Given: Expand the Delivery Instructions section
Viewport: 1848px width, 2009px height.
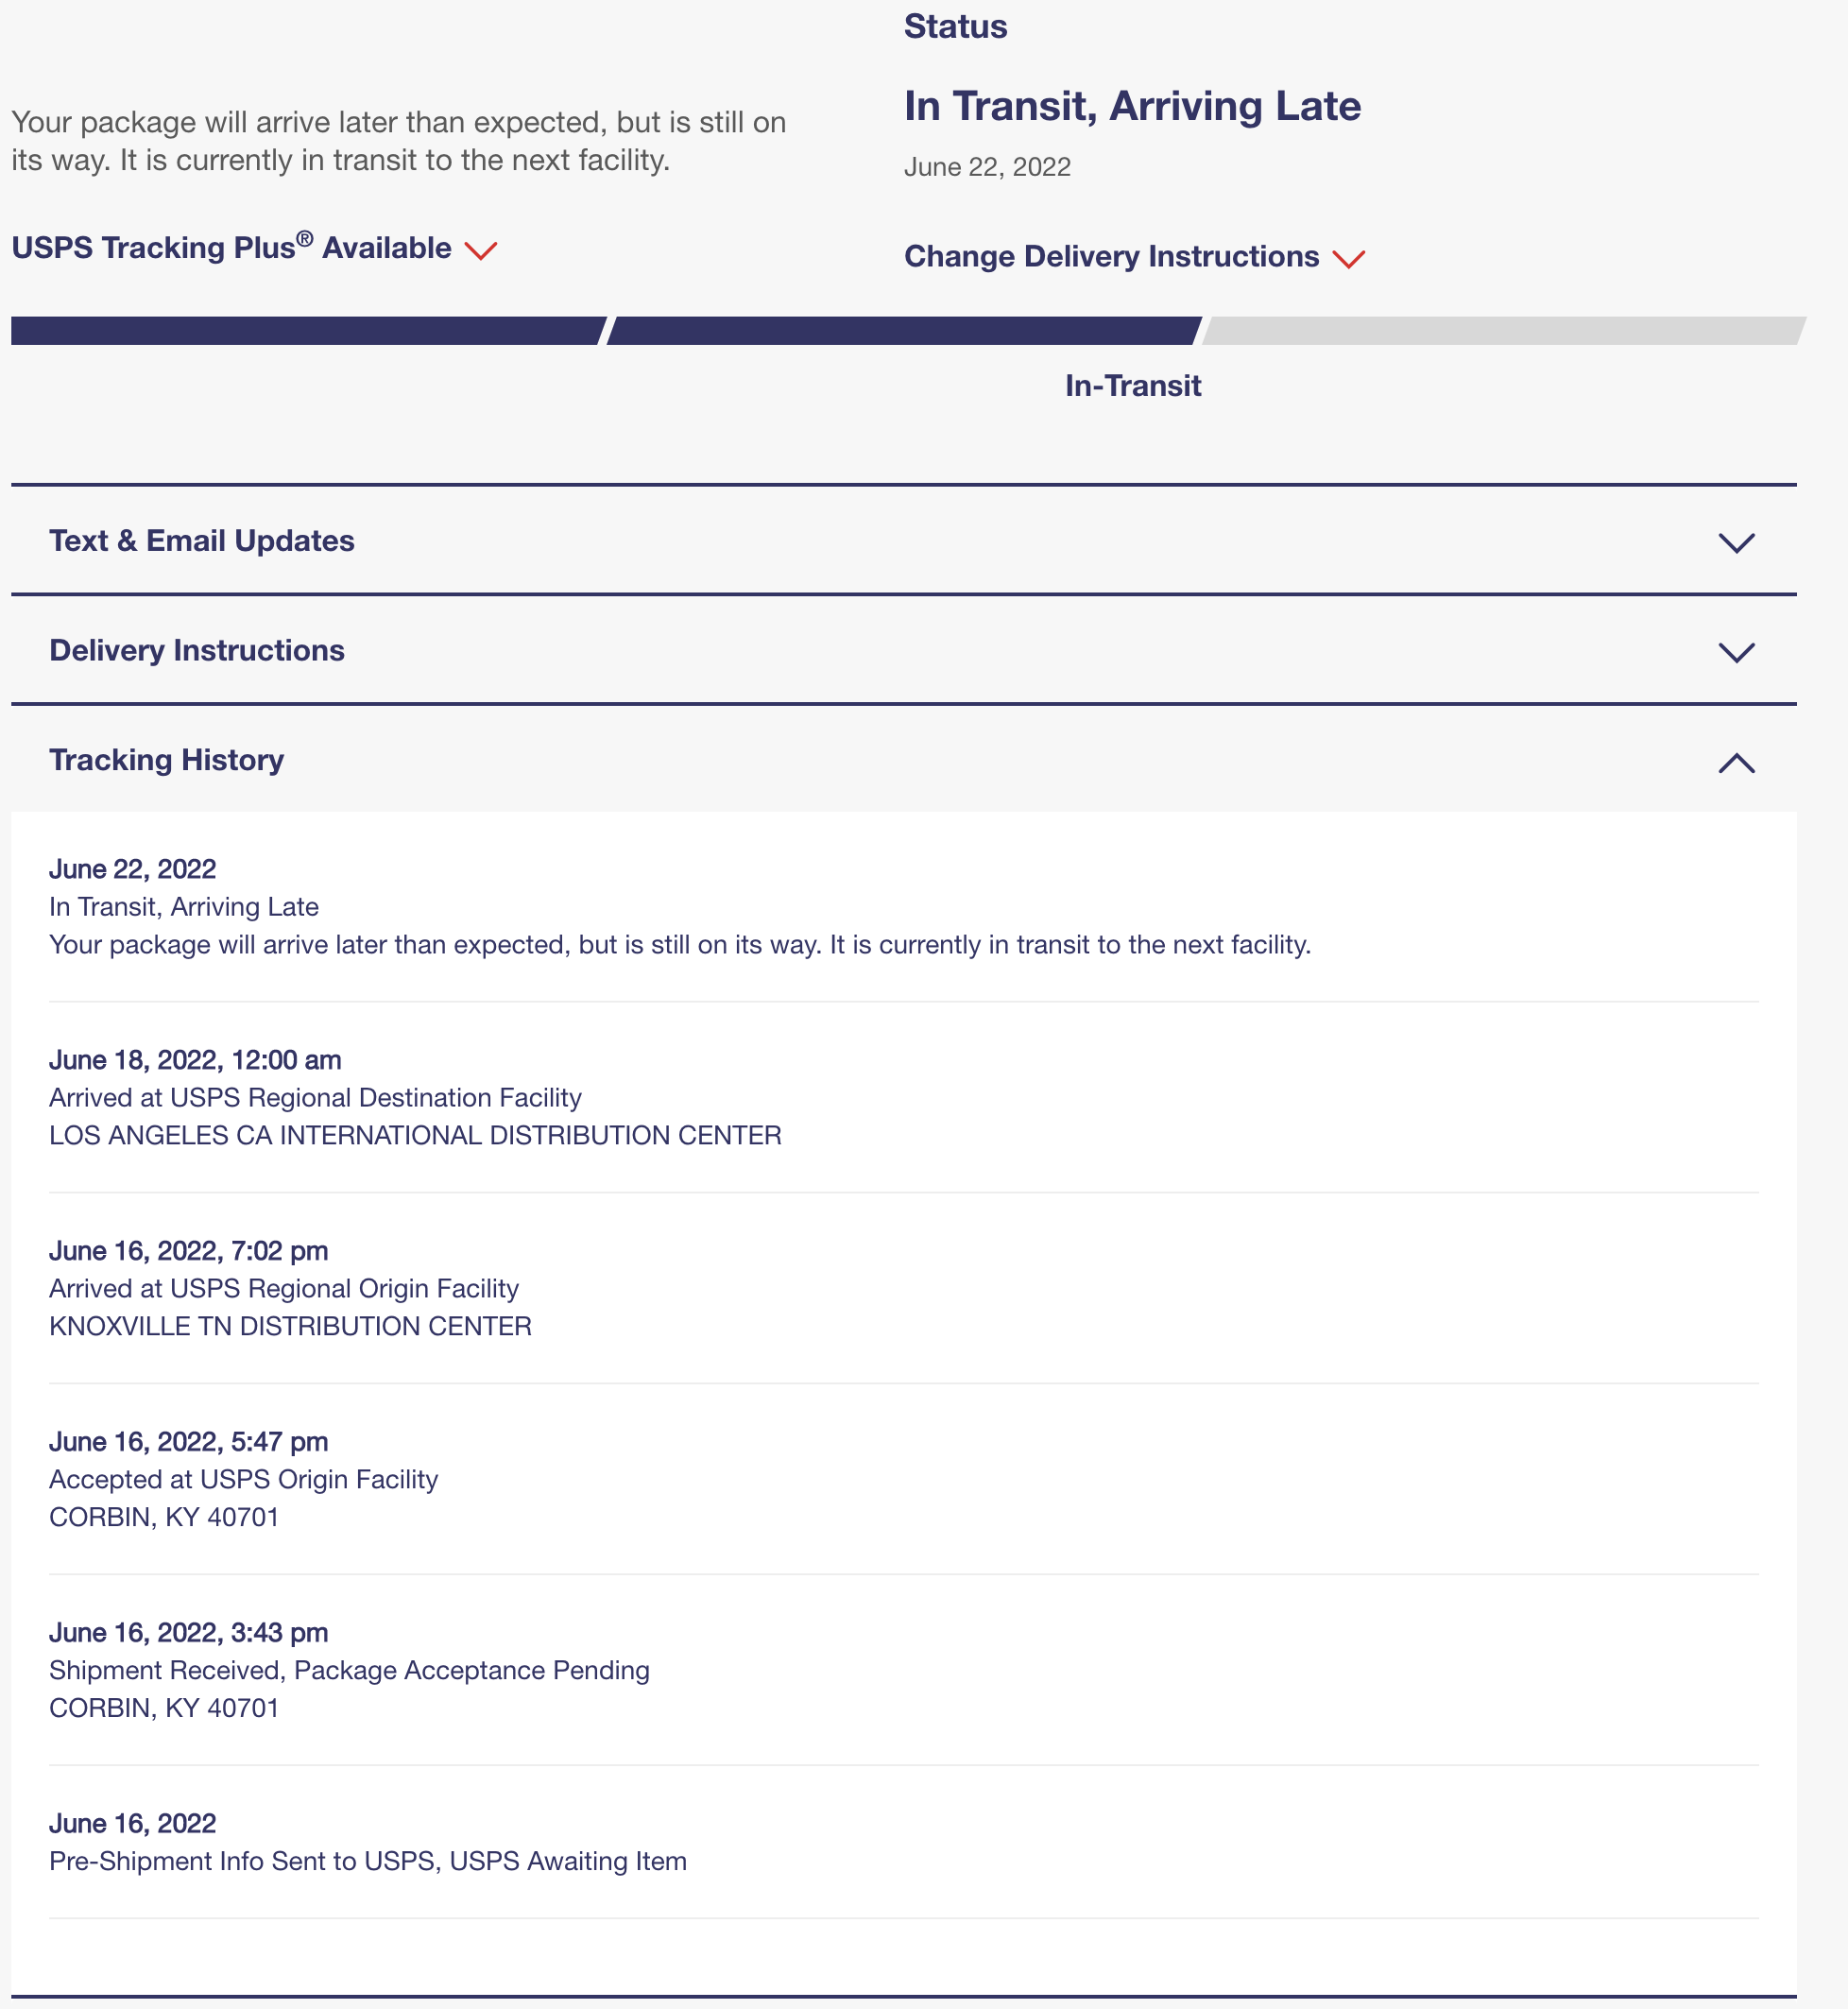Looking at the screenshot, I should 904,651.
